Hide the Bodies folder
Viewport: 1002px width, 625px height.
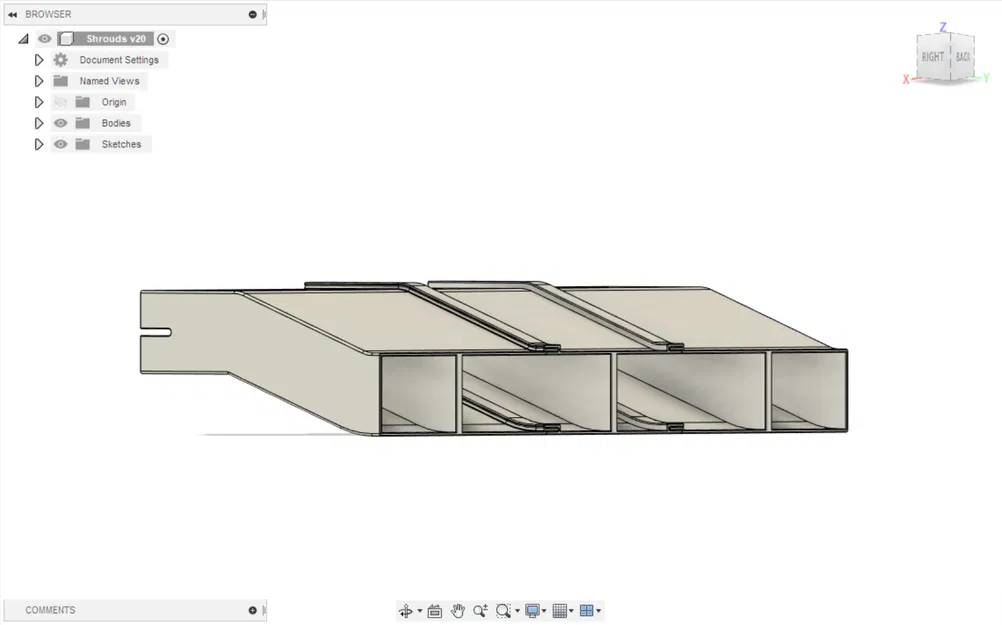pyautogui.click(x=59, y=123)
